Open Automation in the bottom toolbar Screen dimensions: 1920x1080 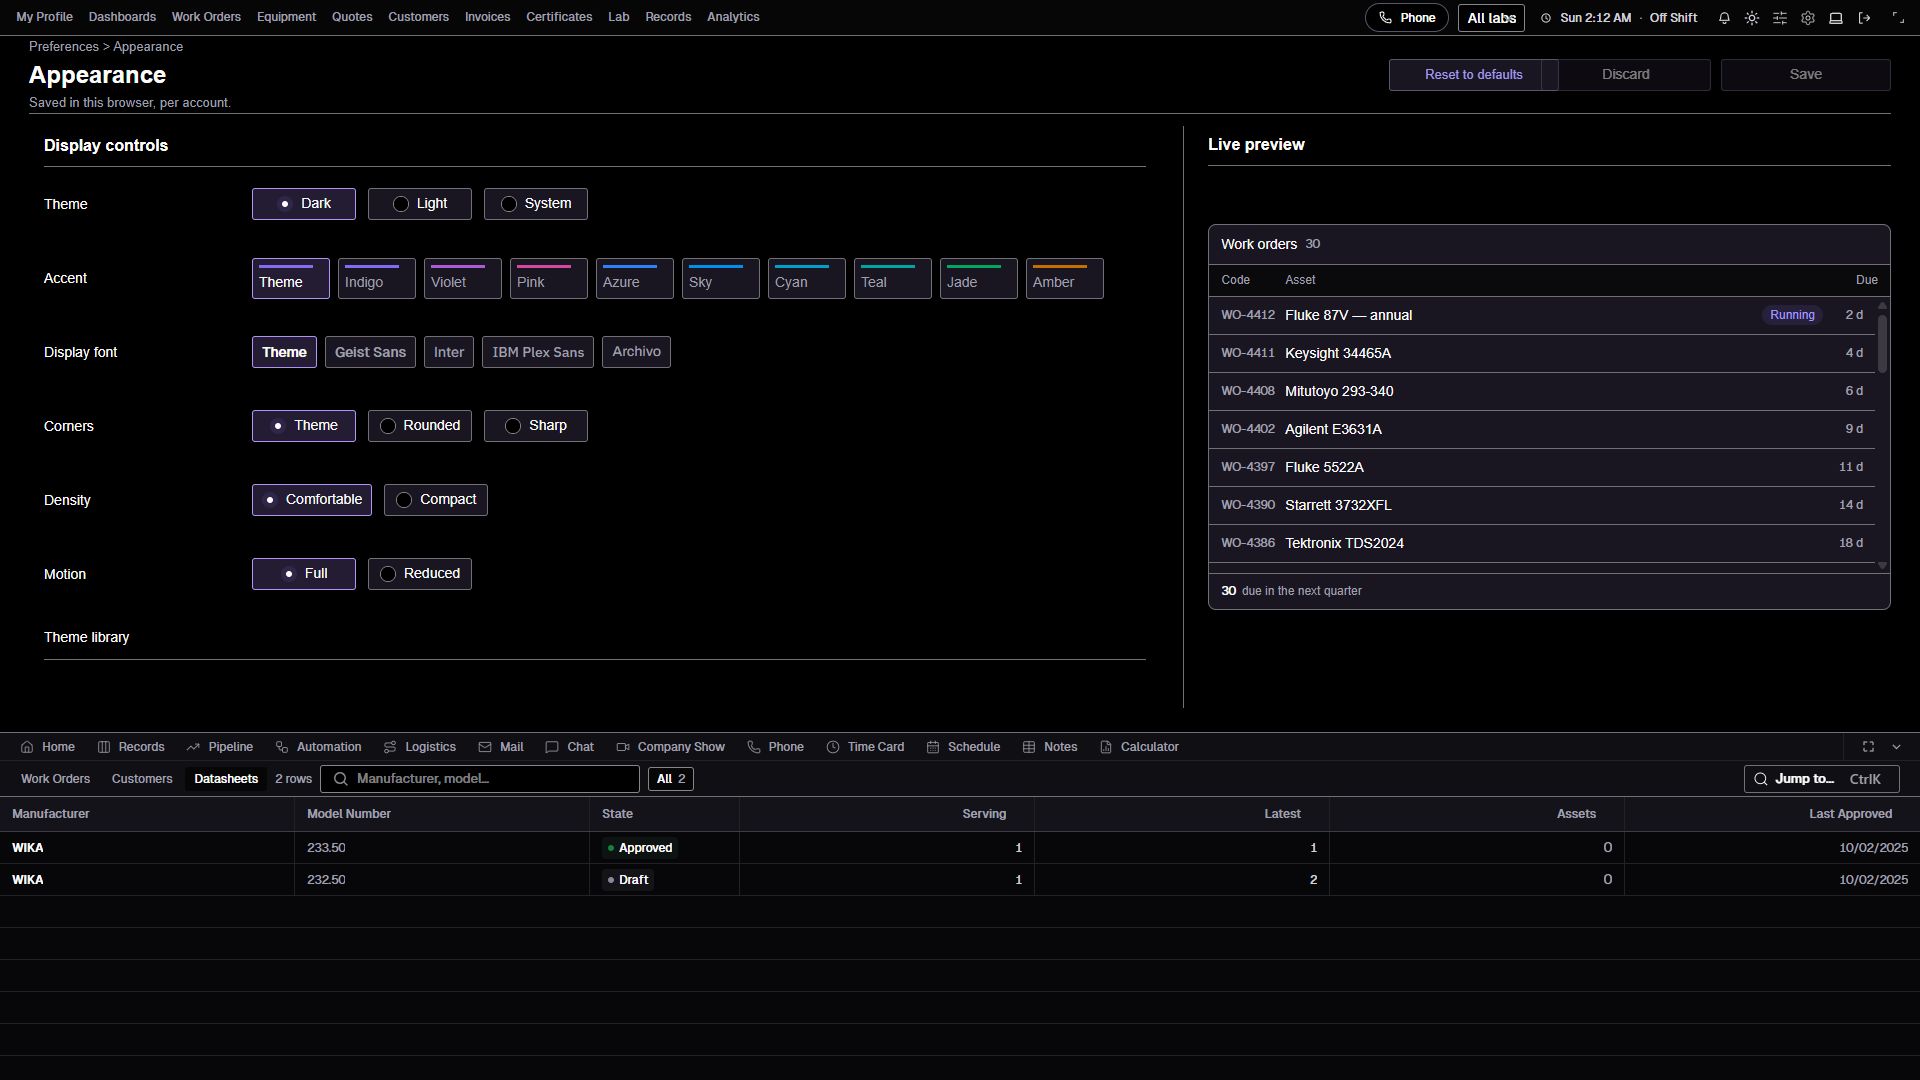click(x=319, y=747)
